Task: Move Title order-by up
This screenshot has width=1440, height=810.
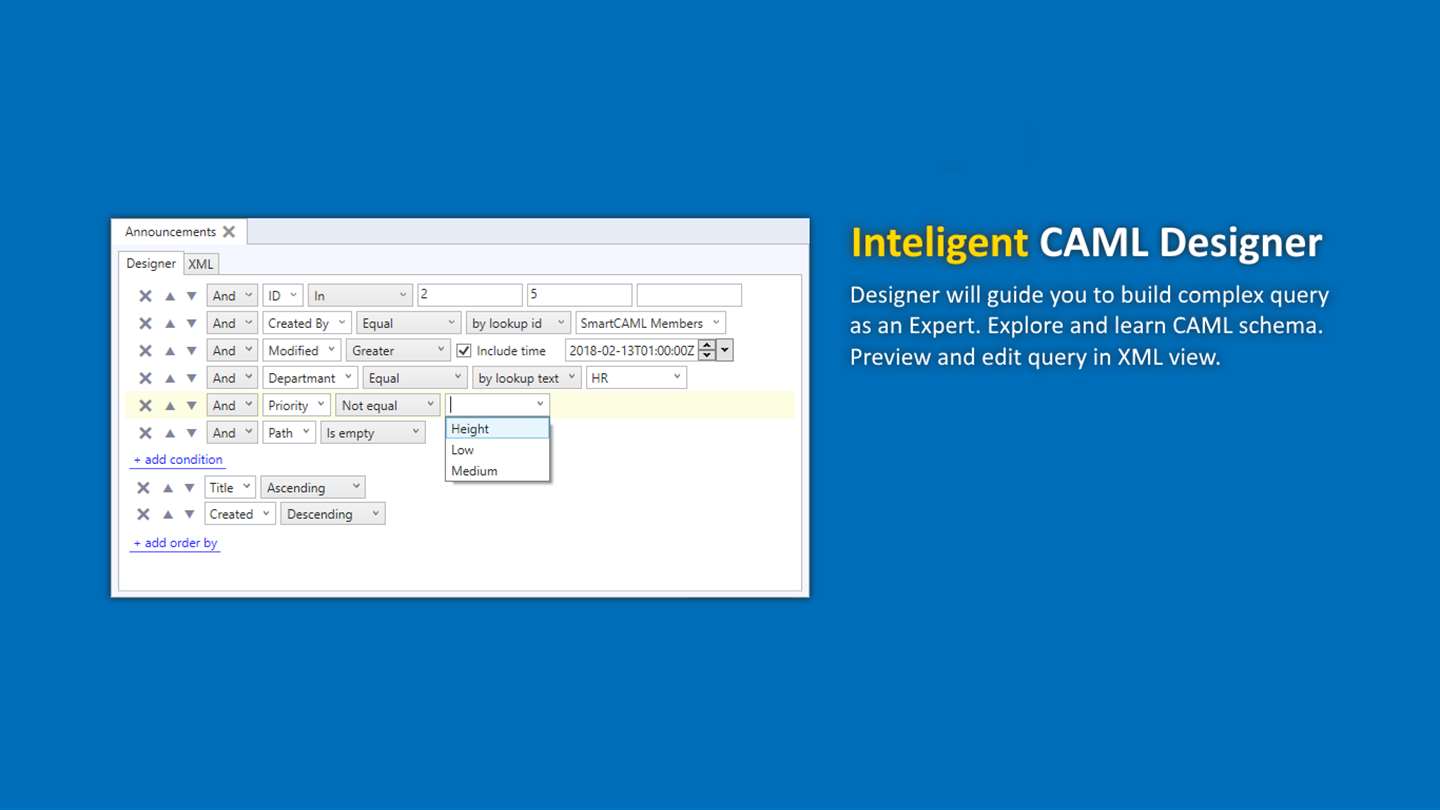Action: tap(168, 488)
